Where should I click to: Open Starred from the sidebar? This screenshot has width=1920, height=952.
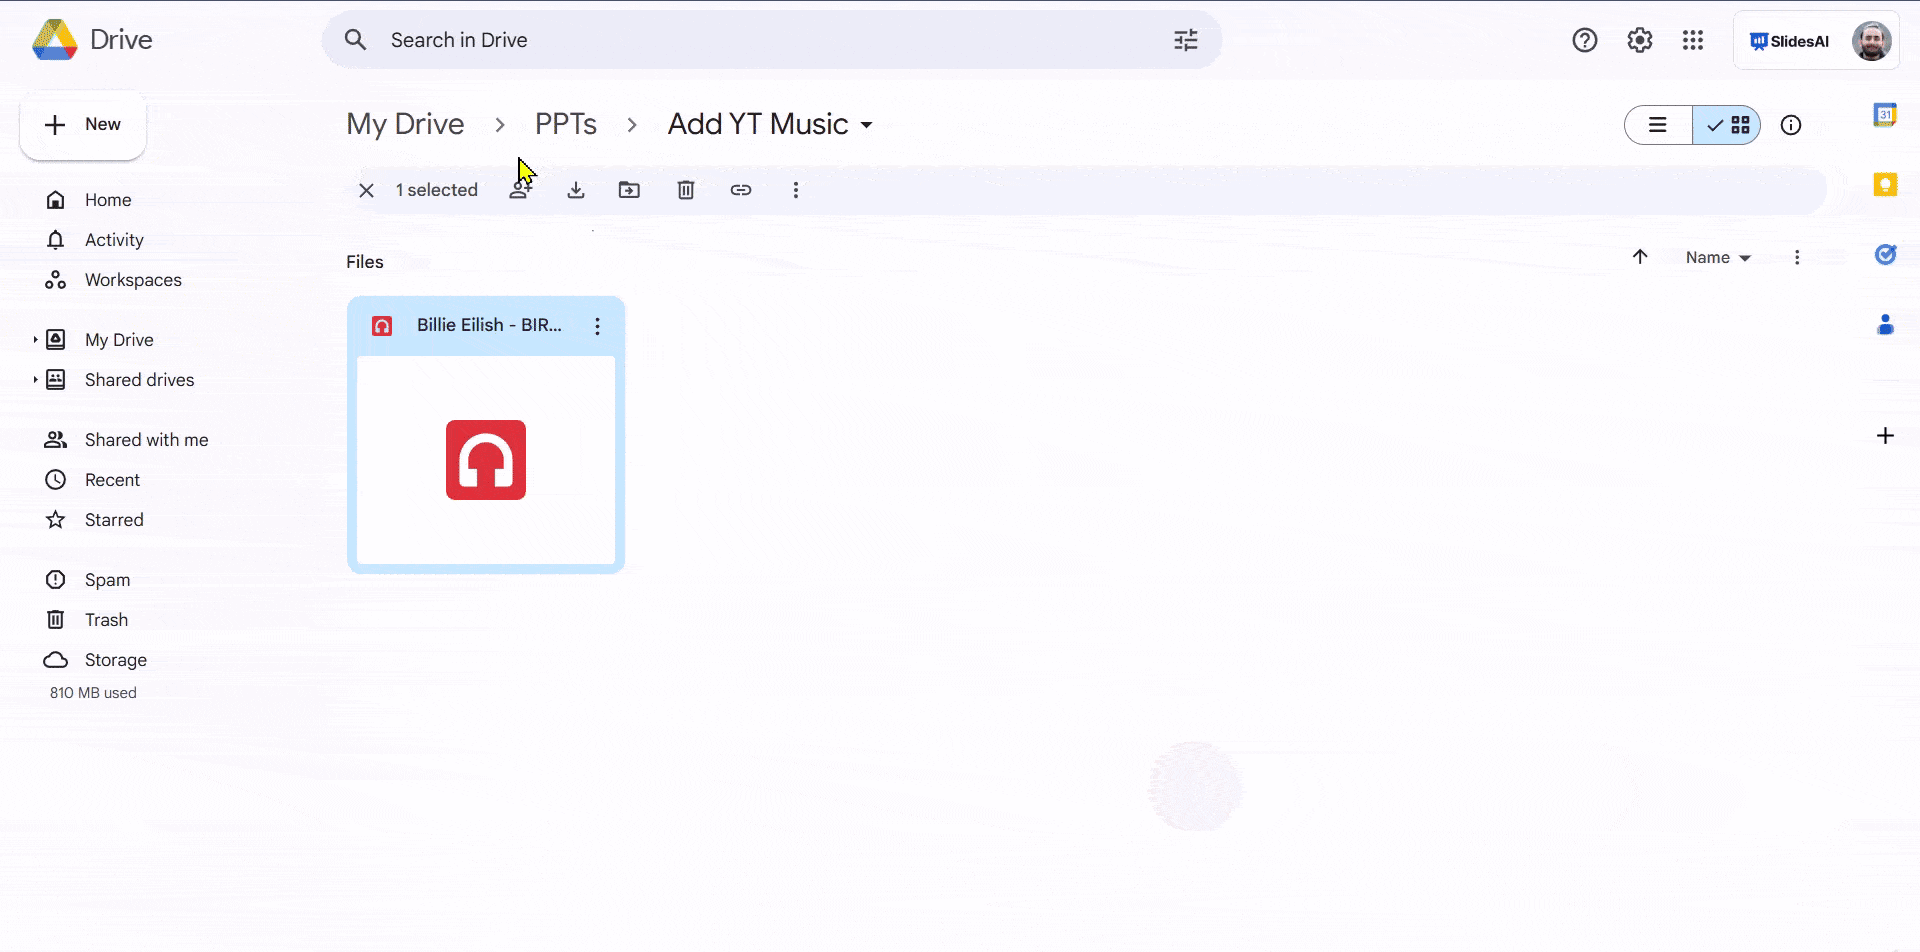pyautogui.click(x=116, y=519)
